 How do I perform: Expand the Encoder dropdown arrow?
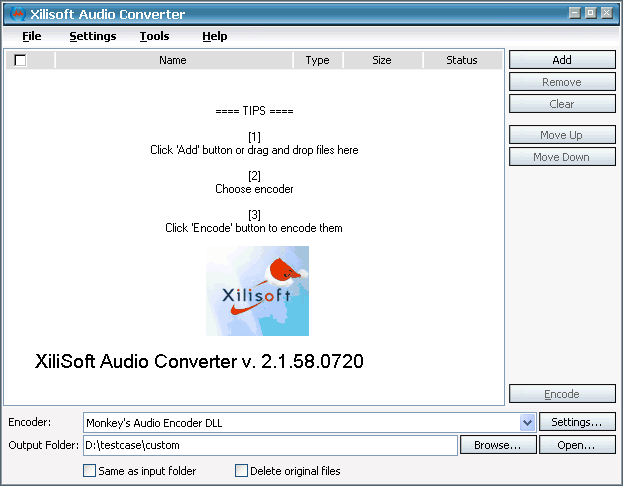click(527, 422)
